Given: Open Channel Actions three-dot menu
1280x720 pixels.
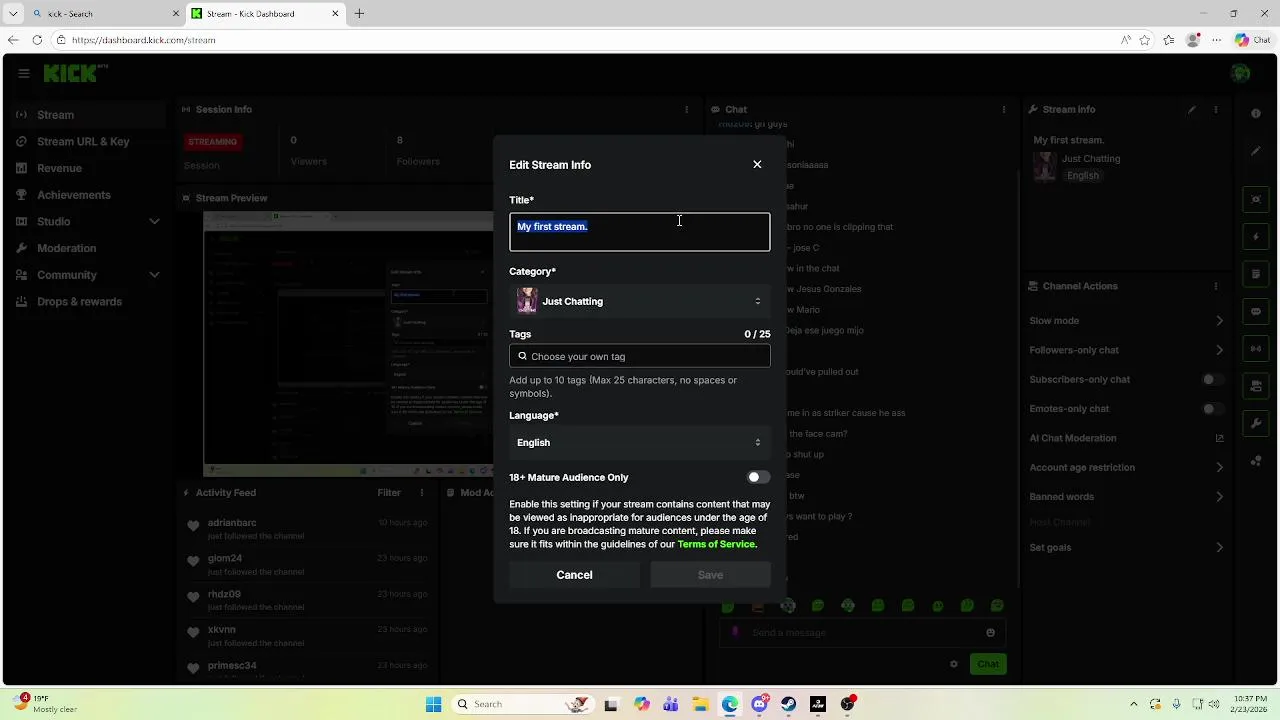Looking at the screenshot, I should 1217,286.
